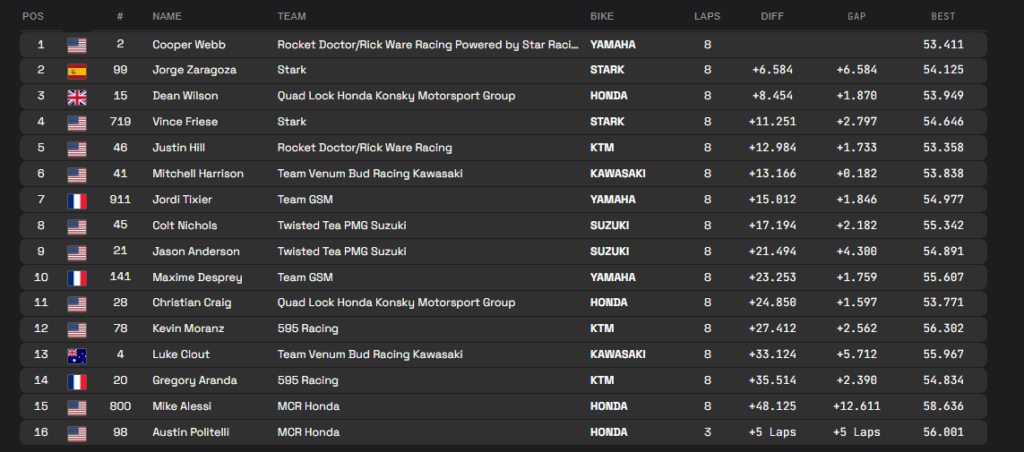Click the Australian flag beside Luke Clout
The width and height of the screenshot is (1024, 452).
pyautogui.click(x=77, y=356)
